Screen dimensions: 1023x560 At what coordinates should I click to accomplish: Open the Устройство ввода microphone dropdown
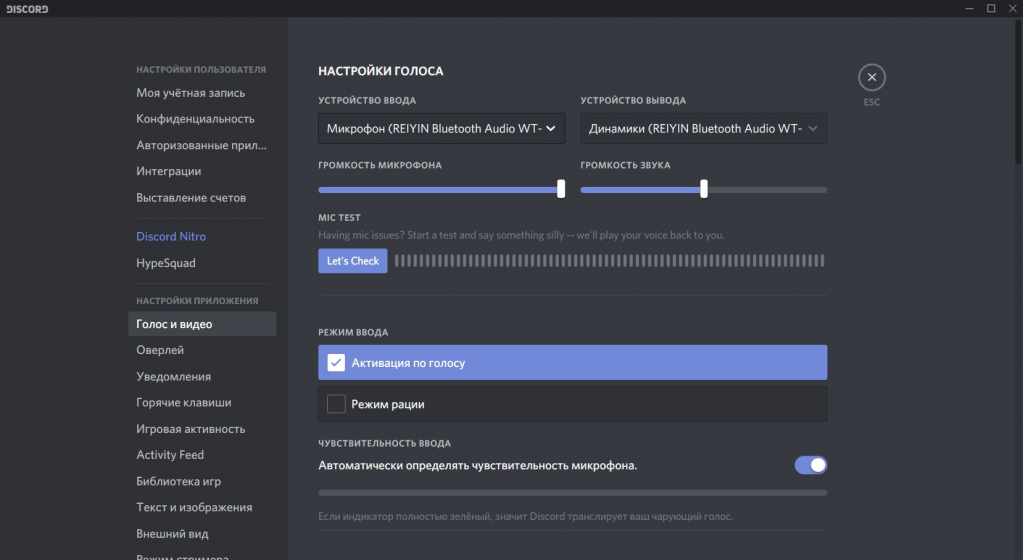441,128
